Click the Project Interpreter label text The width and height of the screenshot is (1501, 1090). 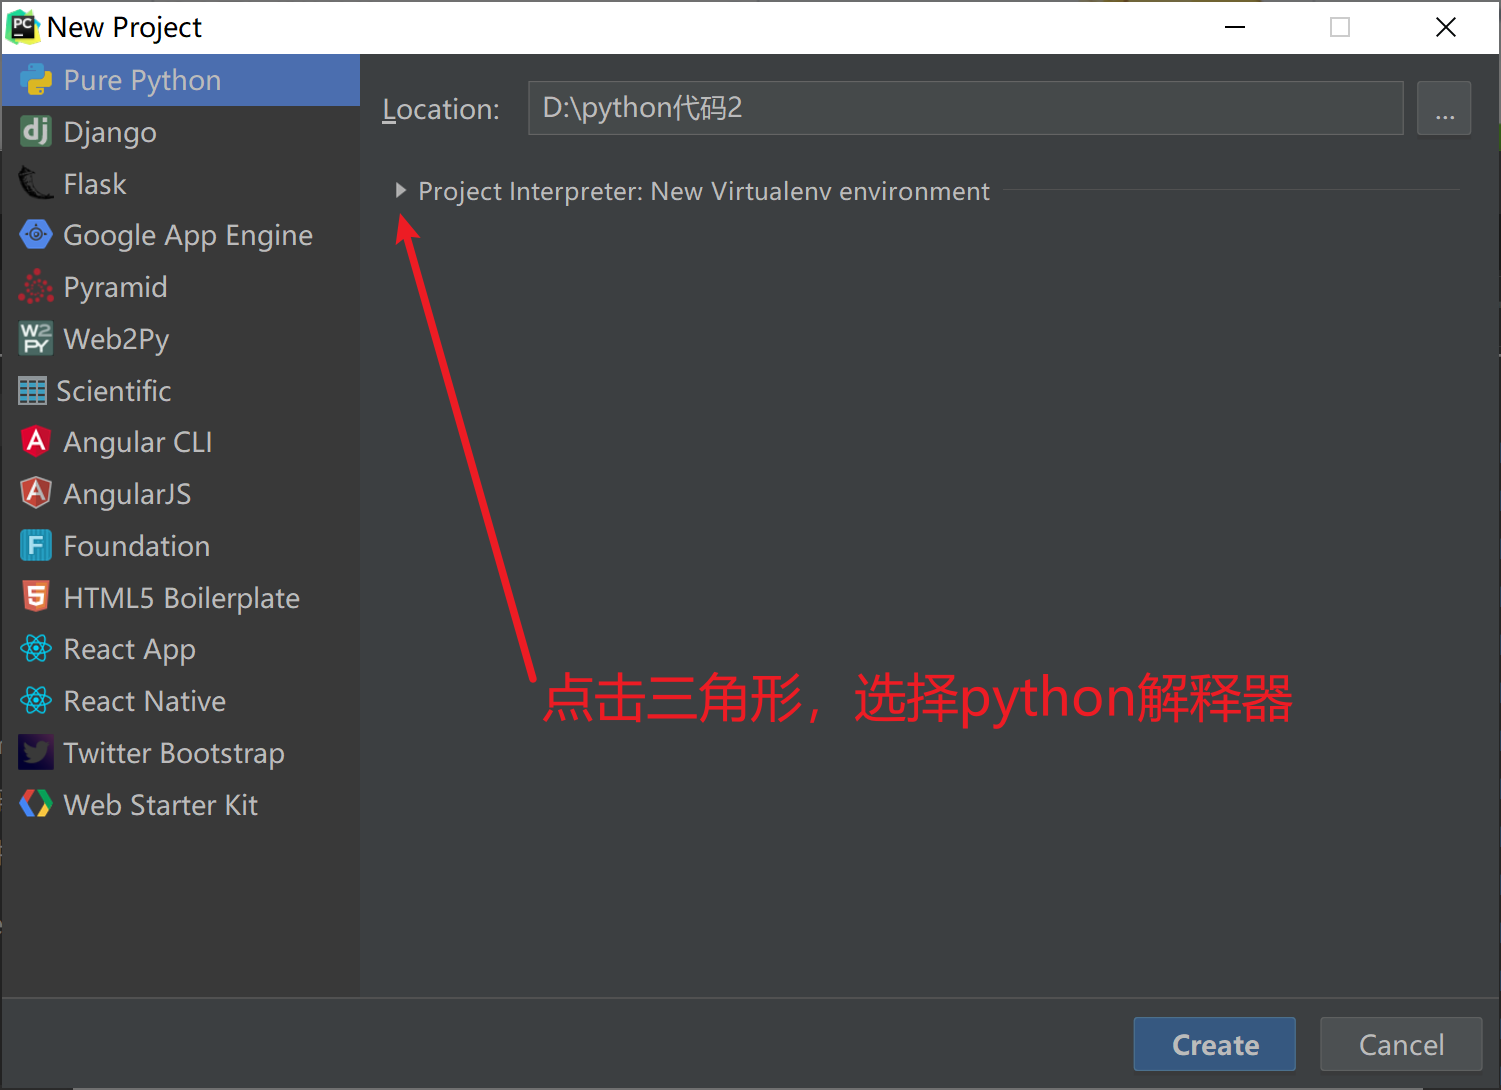704,191
